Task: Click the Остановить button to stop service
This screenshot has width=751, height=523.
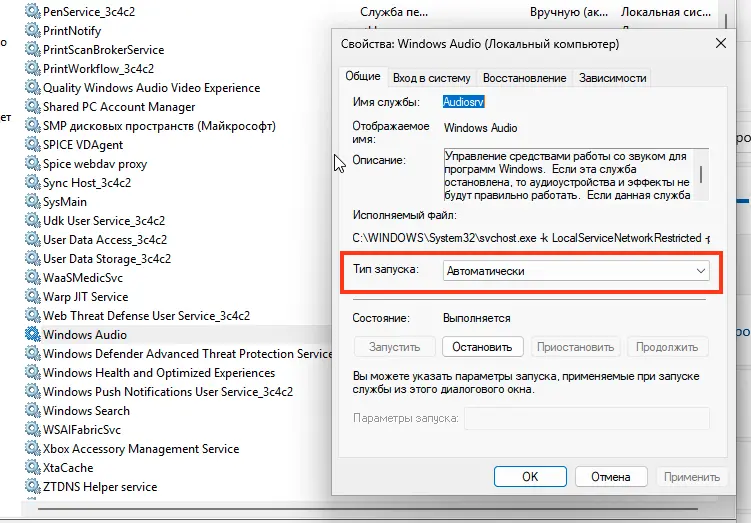Action: pyautogui.click(x=482, y=347)
